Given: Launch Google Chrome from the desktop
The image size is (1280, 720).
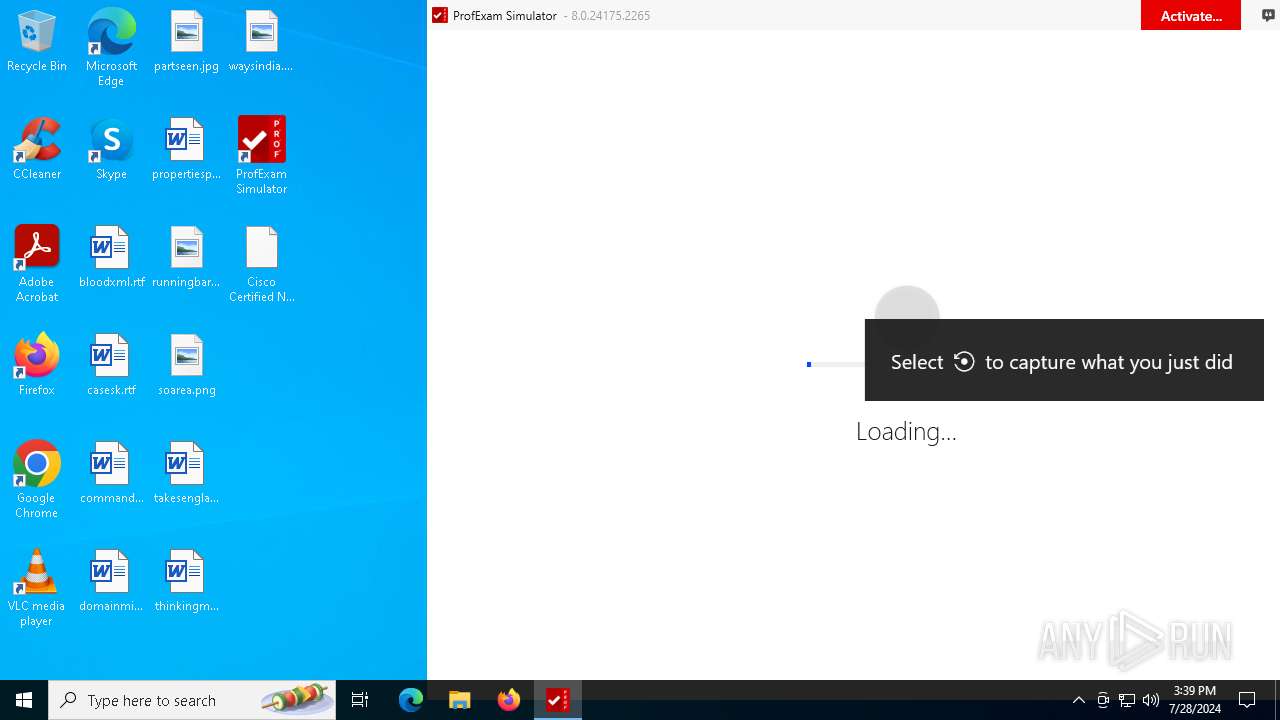Looking at the screenshot, I should pos(37,480).
